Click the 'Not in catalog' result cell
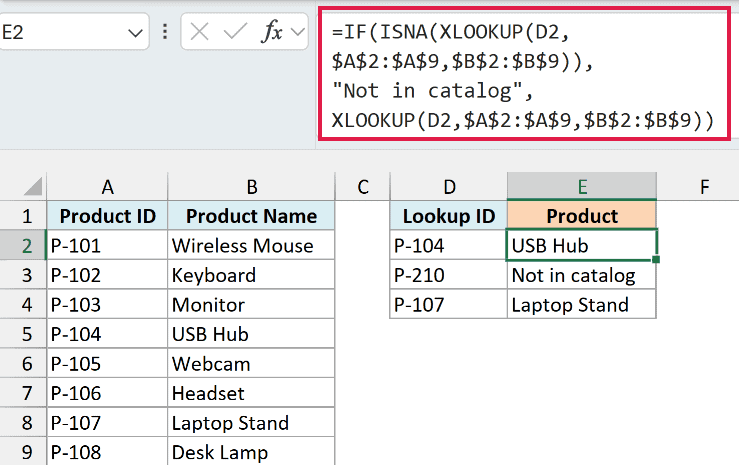739x465 pixels. click(582, 275)
